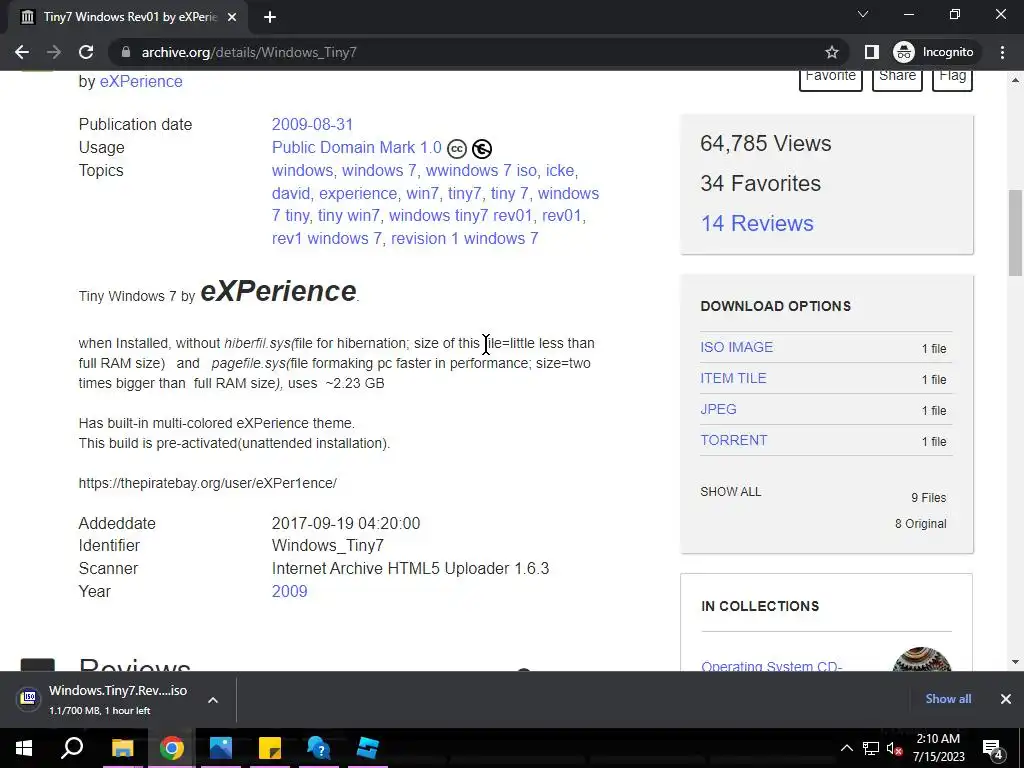Open the 2009-08-31 publication date link
This screenshot has height=768, width=1024.
312,124
